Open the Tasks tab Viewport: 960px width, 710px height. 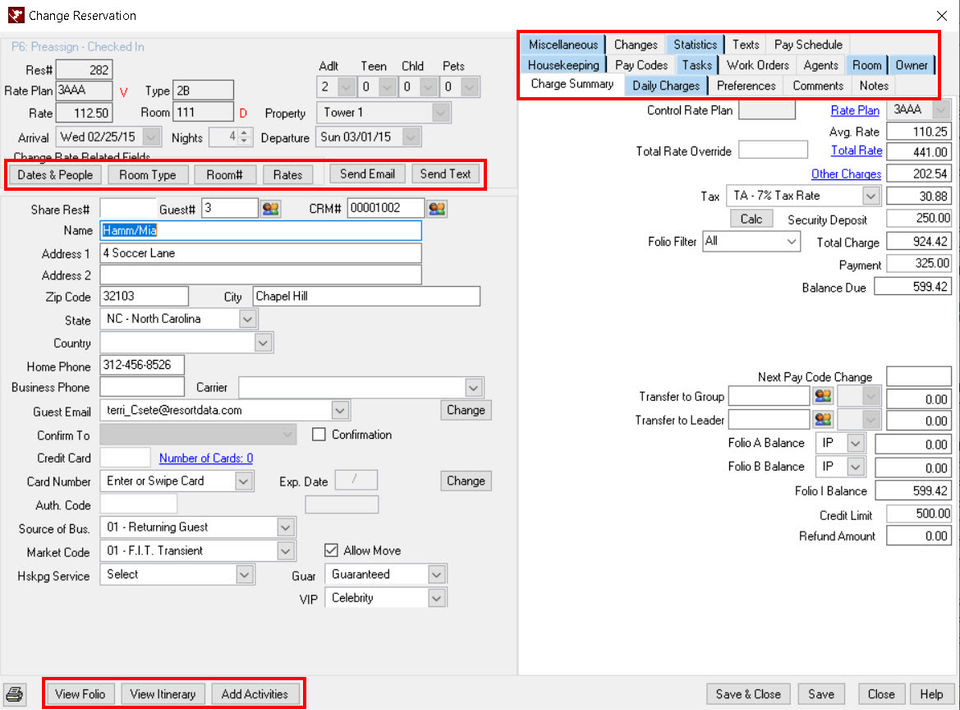pyautogui.click(x=697, y=65)
